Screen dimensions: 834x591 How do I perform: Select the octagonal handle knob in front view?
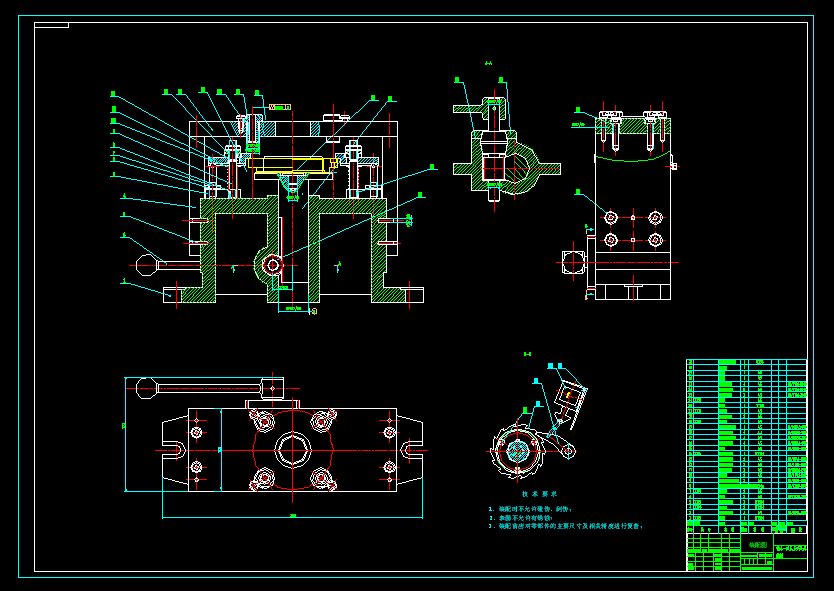(x=146, y=265)
